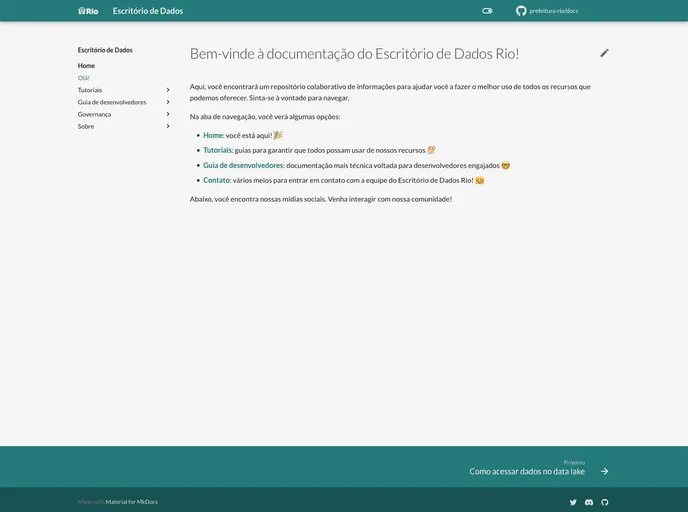The width and height of the screenshot is (688, 512).
Task: Click the next page arrow icon
Action: (x=604, y=471)
